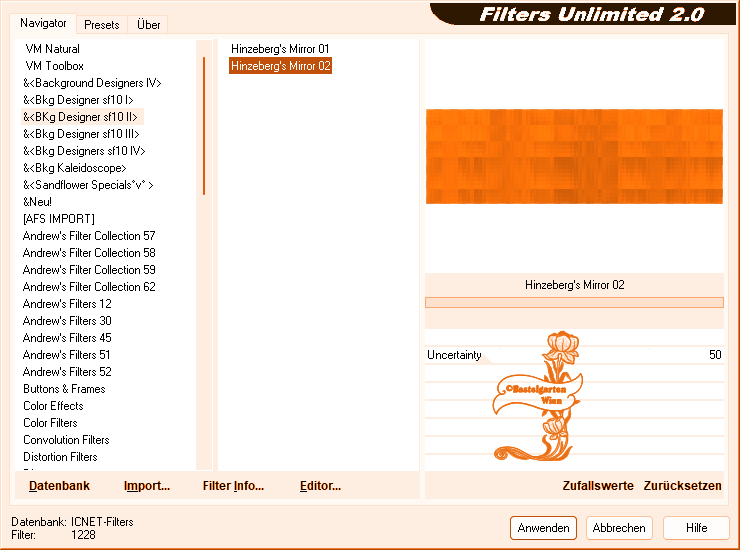Viewport: 740px width, 550px height.
Task: Choose &<Bkg Designer sf10 I> category
Action: pyautogui.click(x=78, y=100)
